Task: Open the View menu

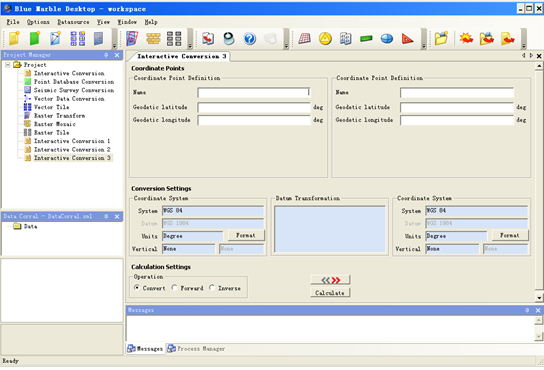Action: pyautogui.click(x=103, y=22)
